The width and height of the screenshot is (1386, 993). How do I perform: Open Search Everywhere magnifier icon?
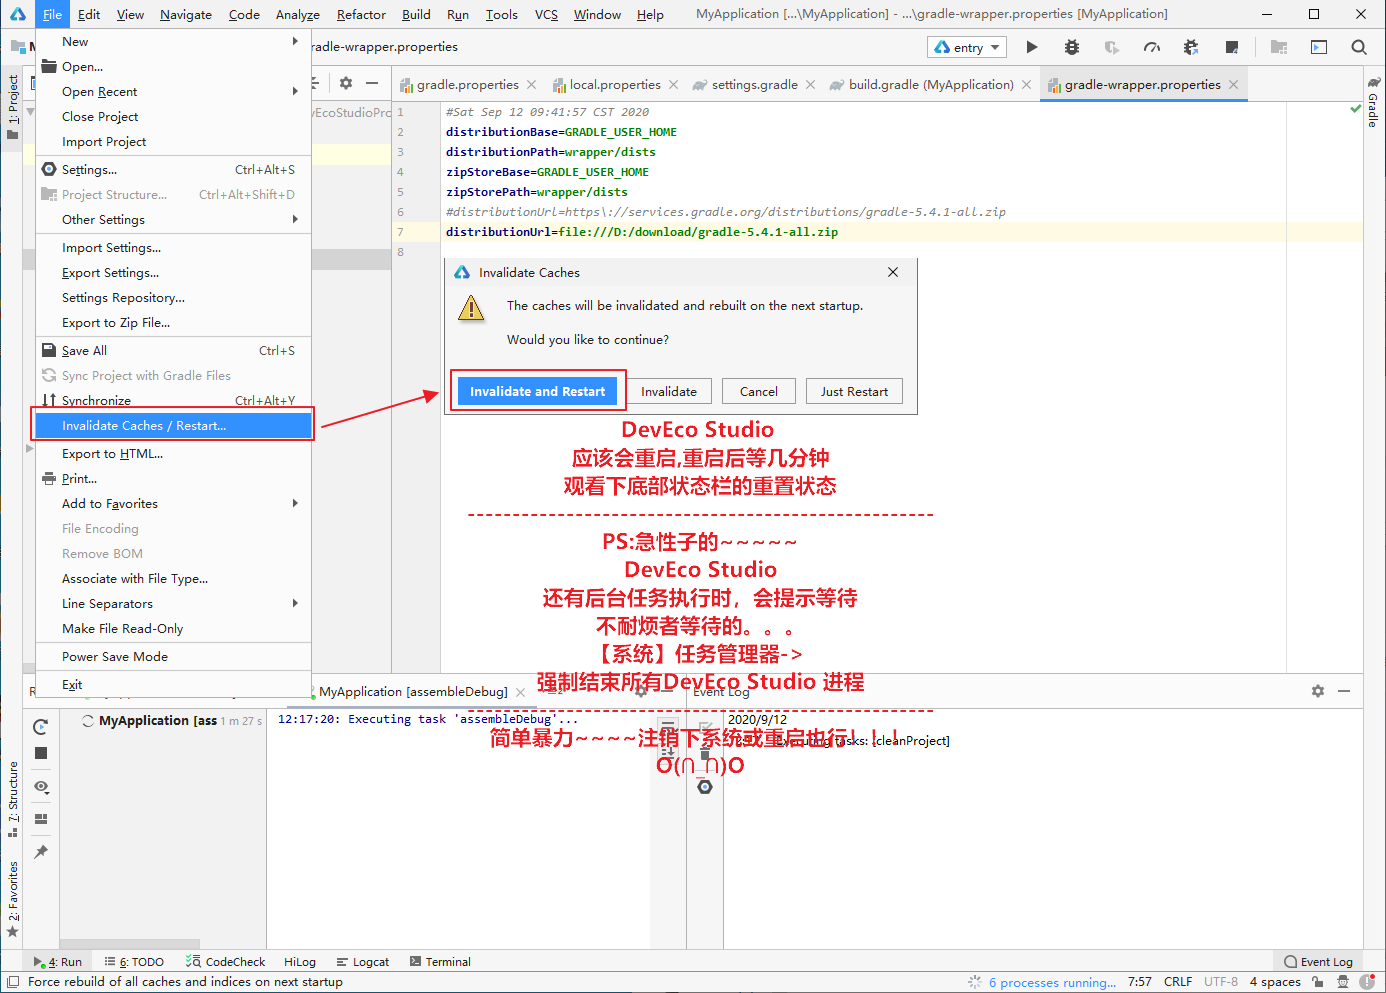tap(1359, 47)
